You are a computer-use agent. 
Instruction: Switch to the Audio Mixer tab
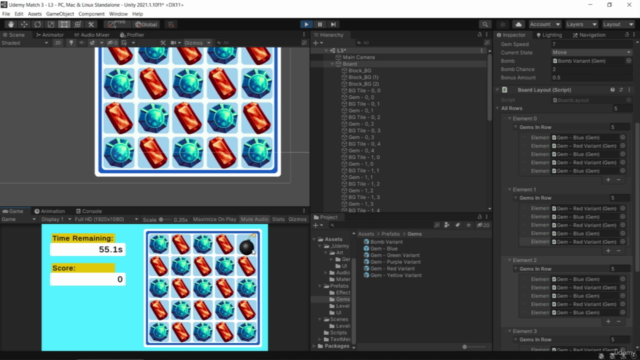tap(92, 35)
